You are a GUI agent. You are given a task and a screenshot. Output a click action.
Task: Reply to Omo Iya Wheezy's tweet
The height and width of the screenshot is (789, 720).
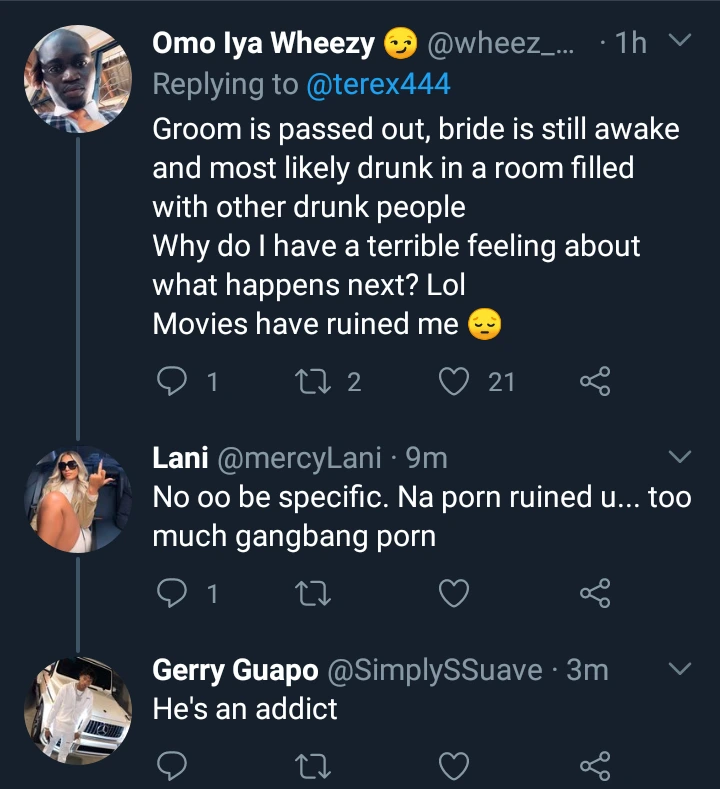(174, 380)
